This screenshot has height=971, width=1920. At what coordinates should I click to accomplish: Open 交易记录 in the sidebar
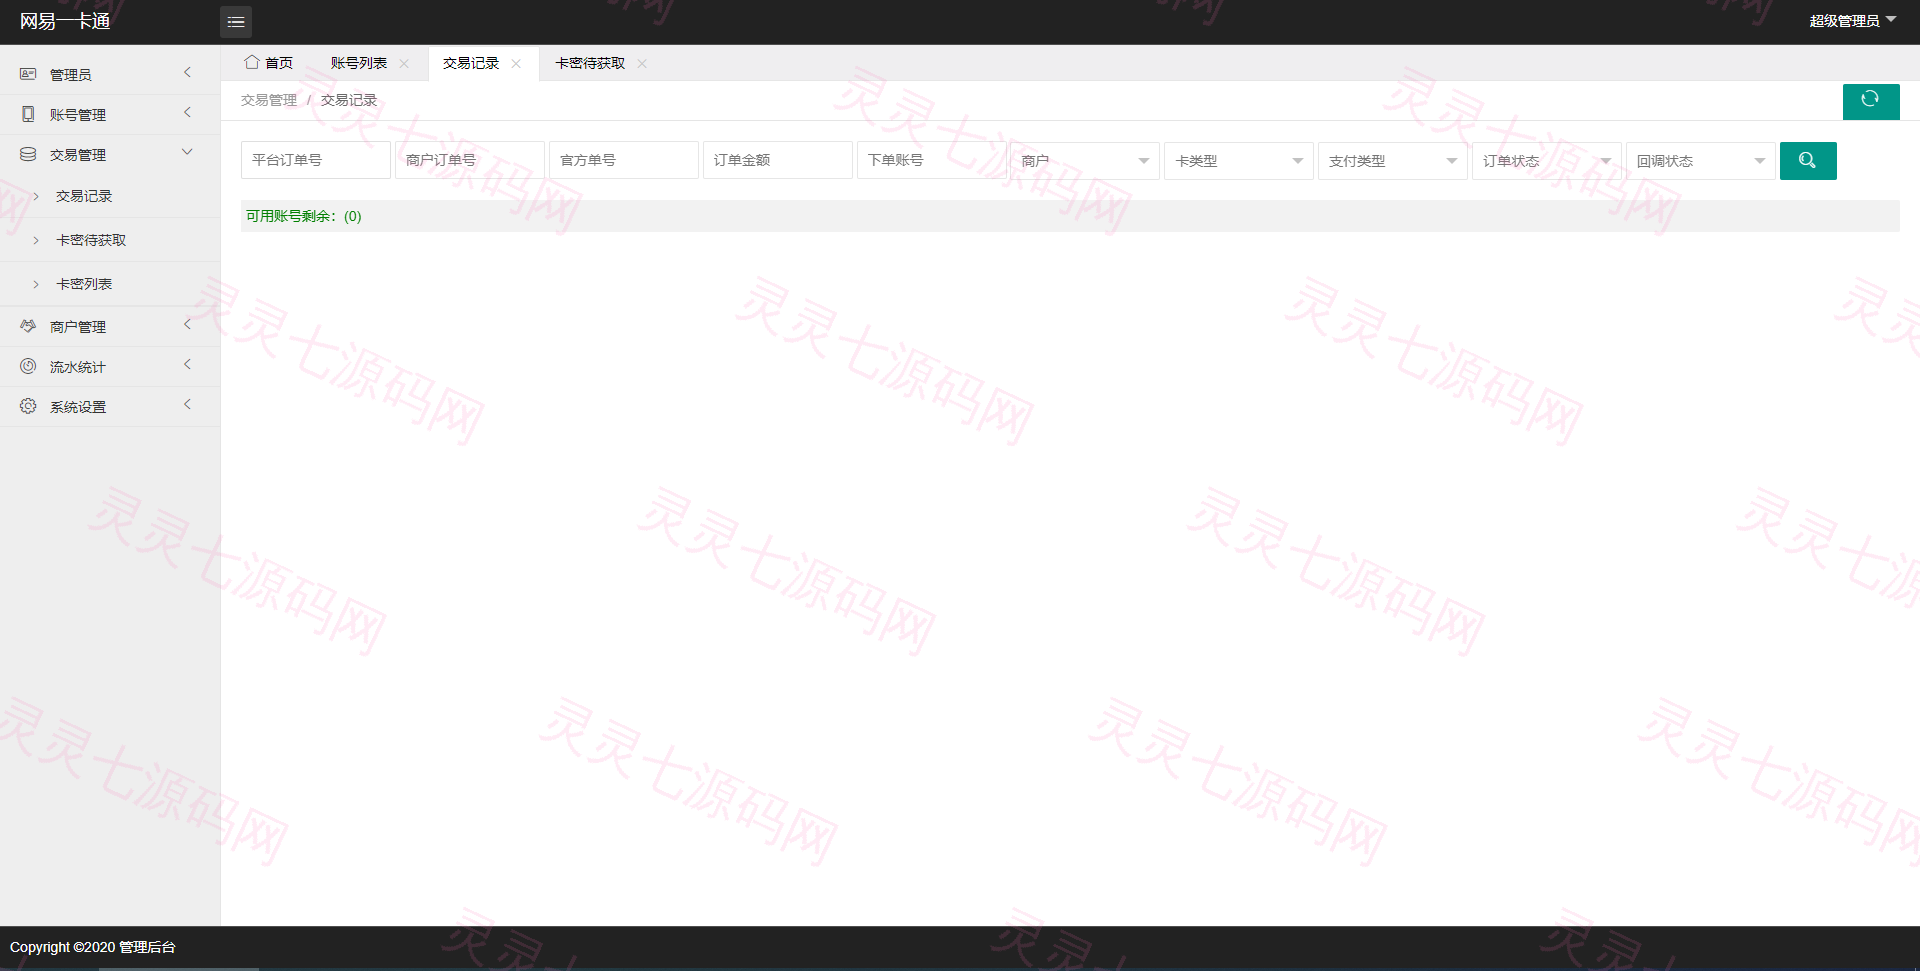pyautogui.click(x=84, y=196)
